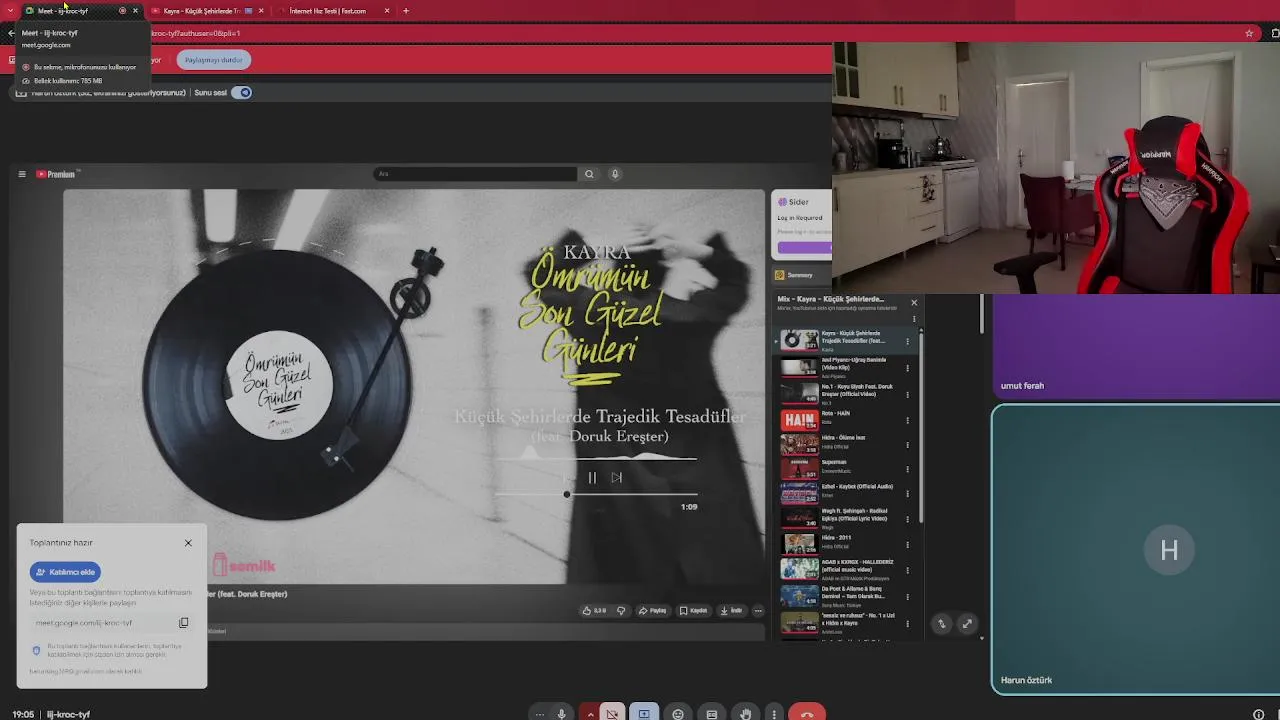Expand the shared screen to fullscreen
The width and height of the screenshot is (1280, 720).
(967, 624)
